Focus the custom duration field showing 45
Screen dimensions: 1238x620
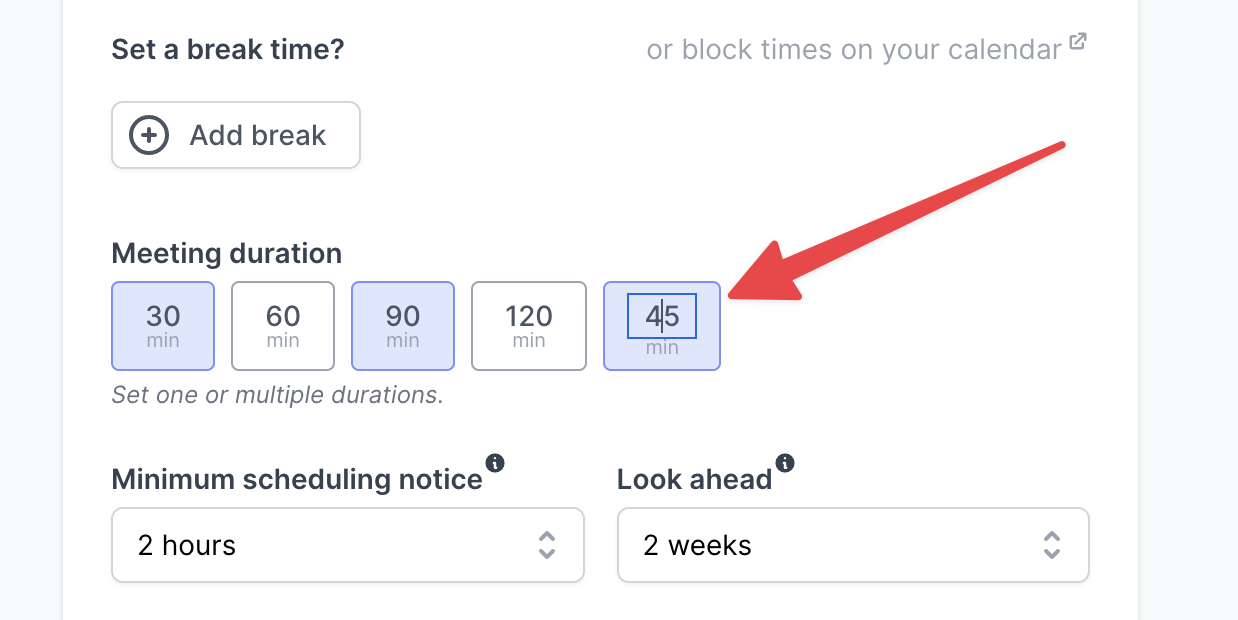pyautogui.click(x=662, y=317)
